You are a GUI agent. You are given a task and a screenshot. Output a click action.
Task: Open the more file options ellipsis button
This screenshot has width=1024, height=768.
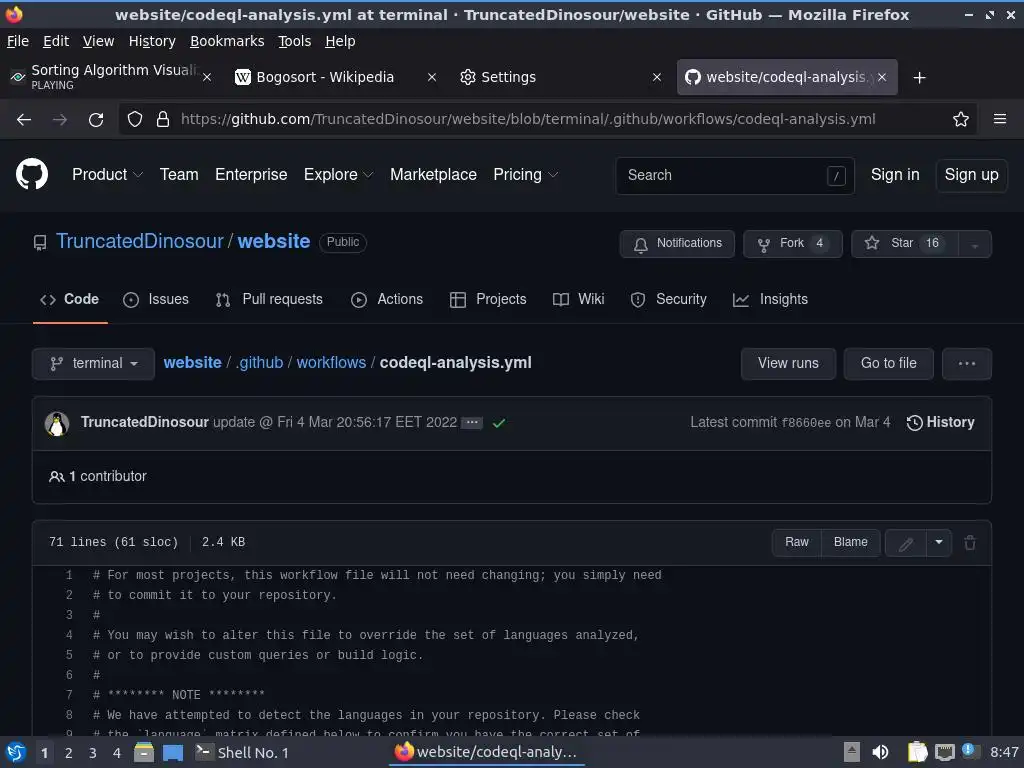pyautogui.click(x=967, y=364)
